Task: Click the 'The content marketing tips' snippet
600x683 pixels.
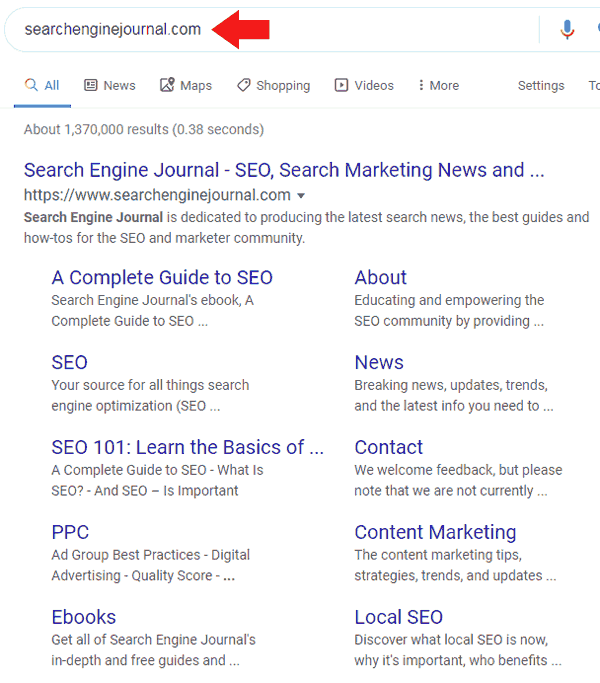Action: [455, 565]
